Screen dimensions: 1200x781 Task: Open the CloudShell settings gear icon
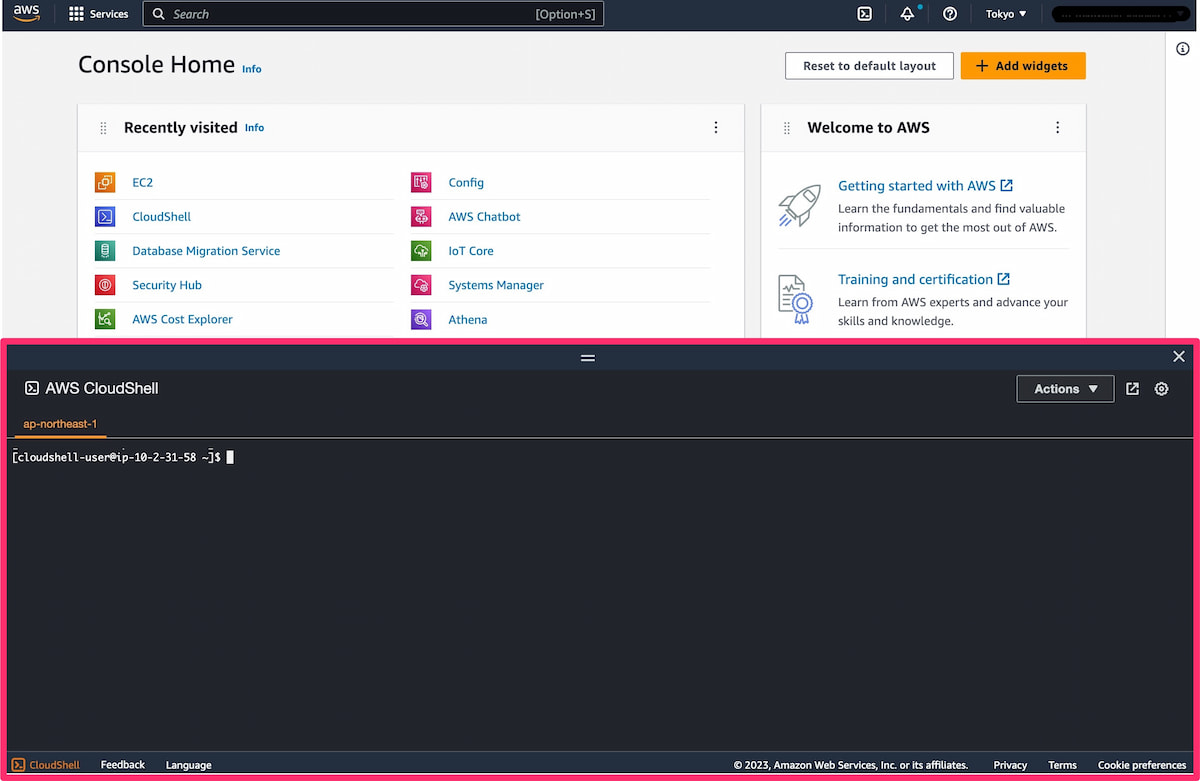coord(1161,388)
